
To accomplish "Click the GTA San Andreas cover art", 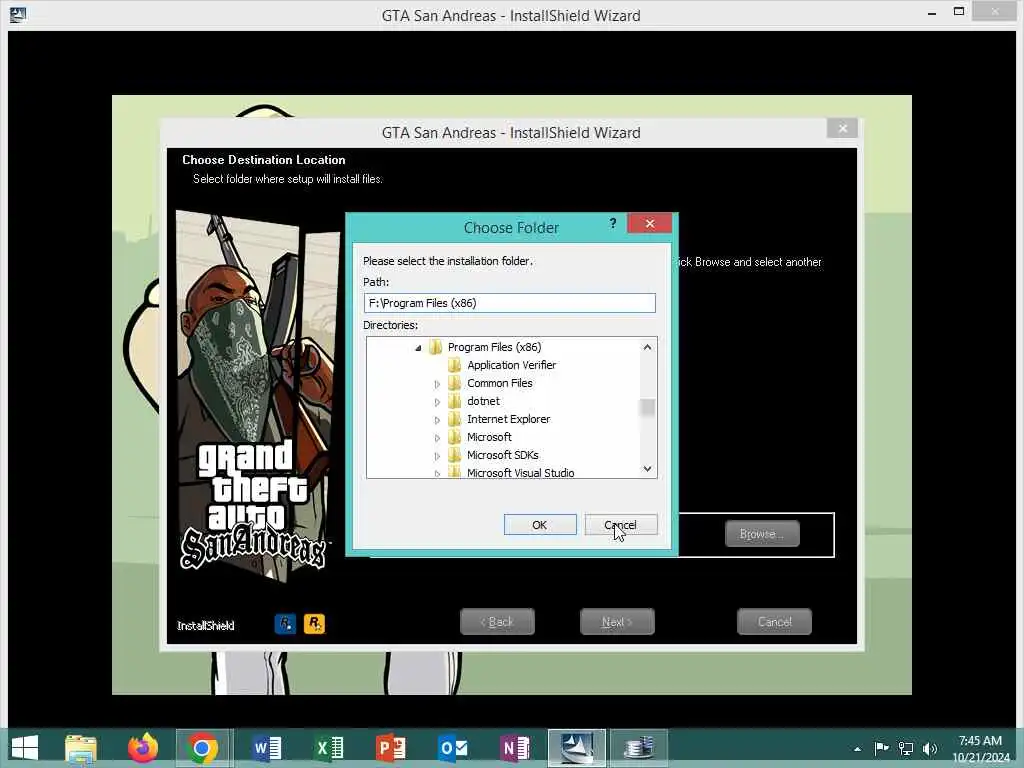I will (257, 396).
